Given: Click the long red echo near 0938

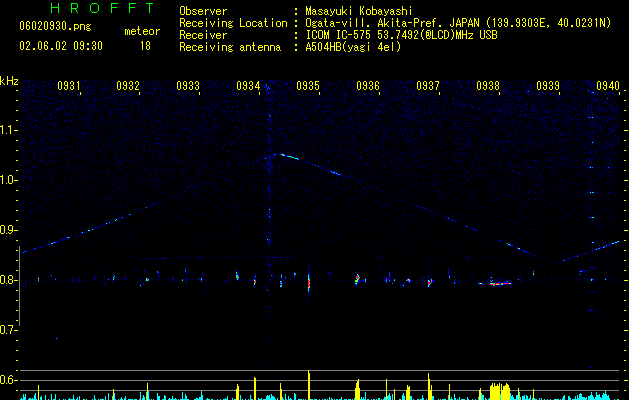Looking at the screenshot, I should point(500,284).
